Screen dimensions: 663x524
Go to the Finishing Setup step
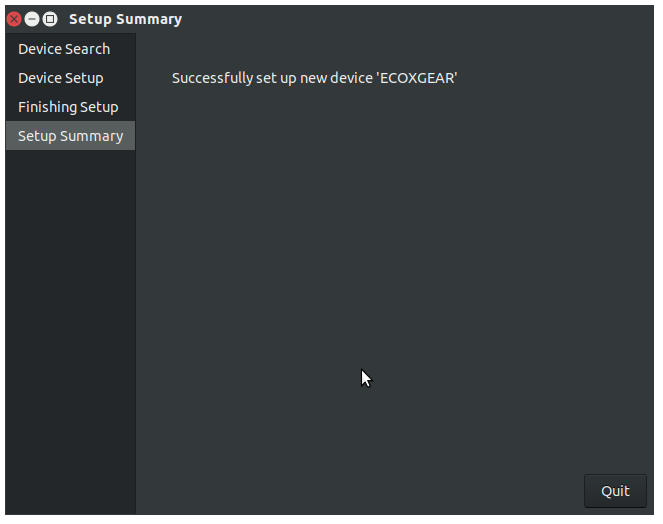(70, 107)
